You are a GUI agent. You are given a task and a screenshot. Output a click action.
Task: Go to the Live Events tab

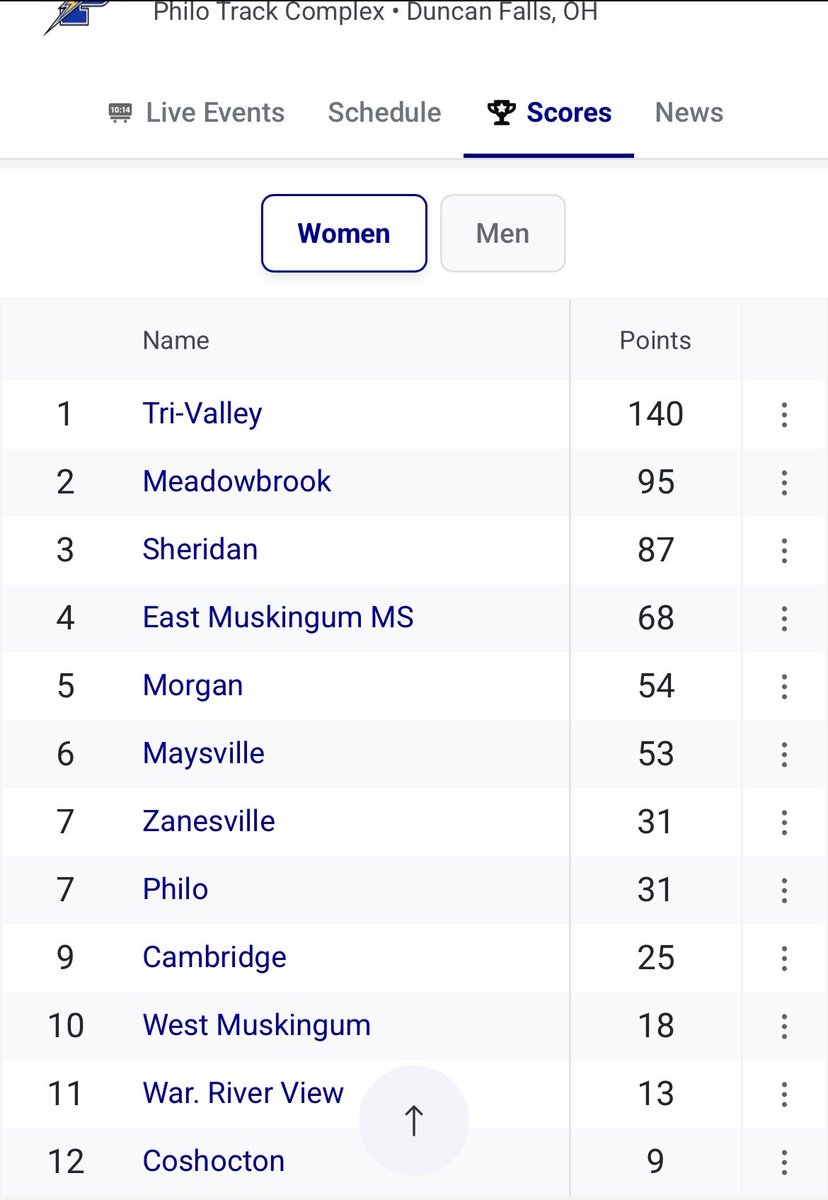click(x=196, y=112)
